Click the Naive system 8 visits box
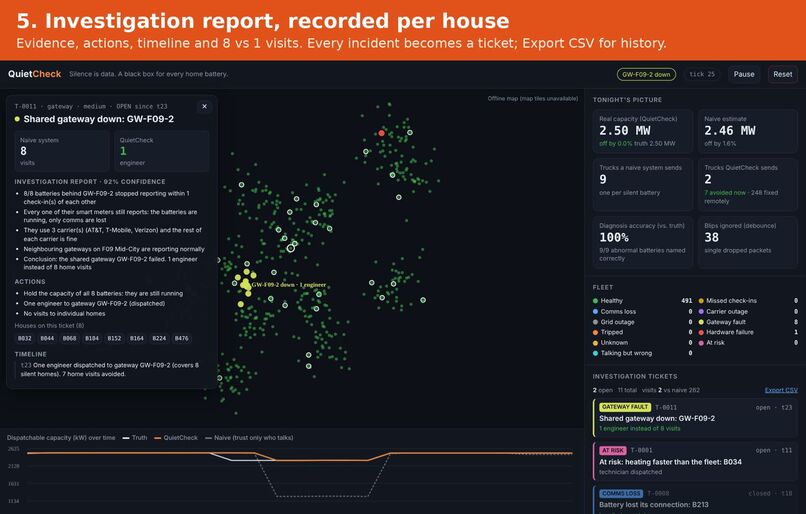 [62, 151]
